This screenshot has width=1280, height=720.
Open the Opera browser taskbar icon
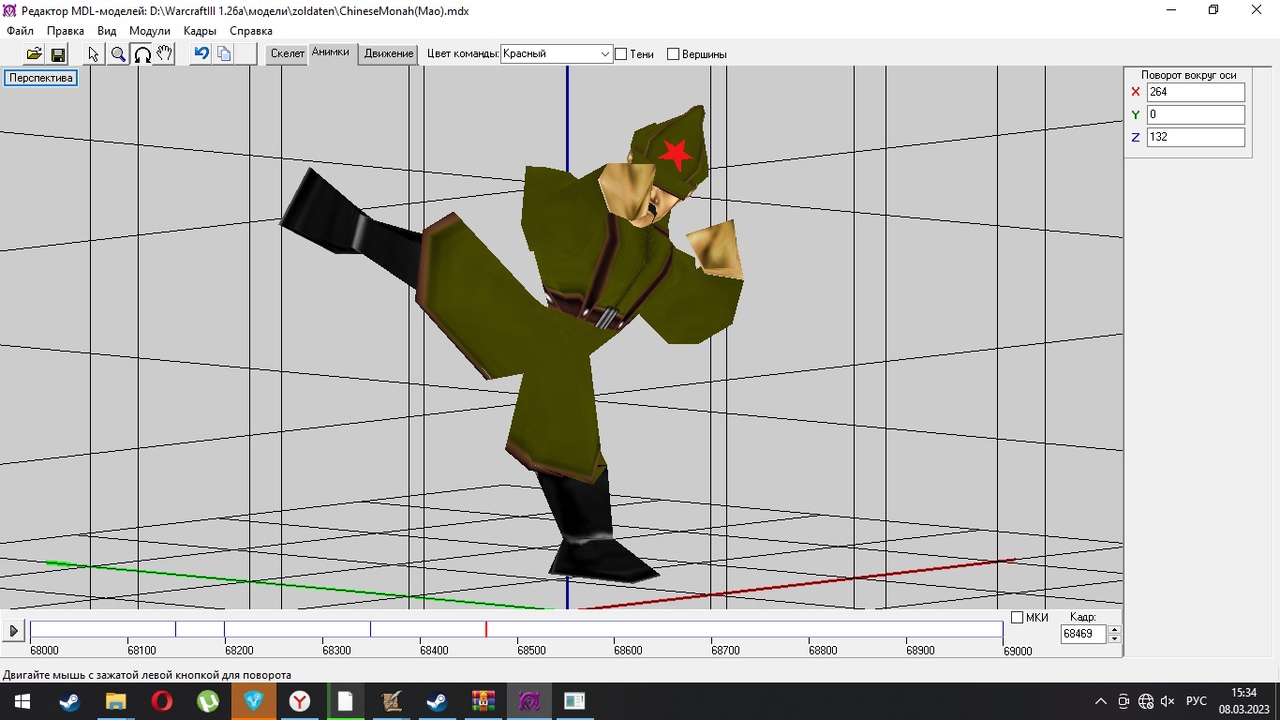(x=161, y=701)
